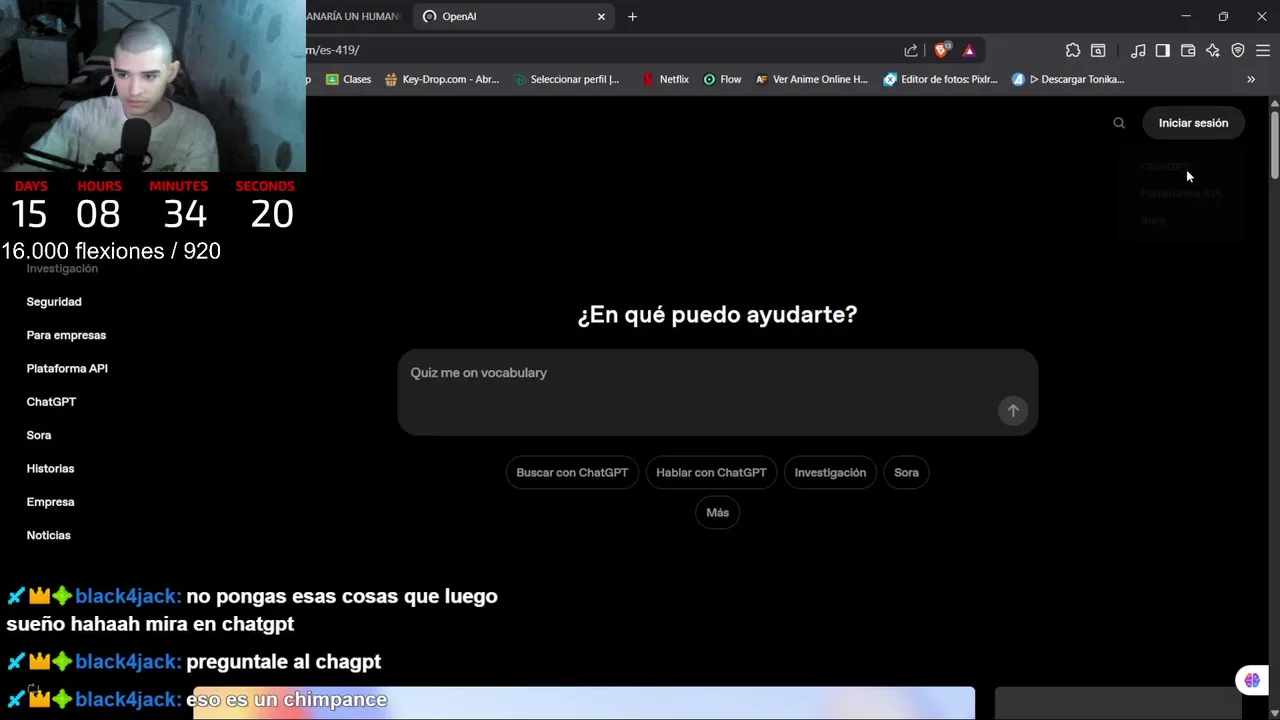The image size is (1280, 720).
Task: Open ChatGPT in the sidebar menu
Action: 51,402
